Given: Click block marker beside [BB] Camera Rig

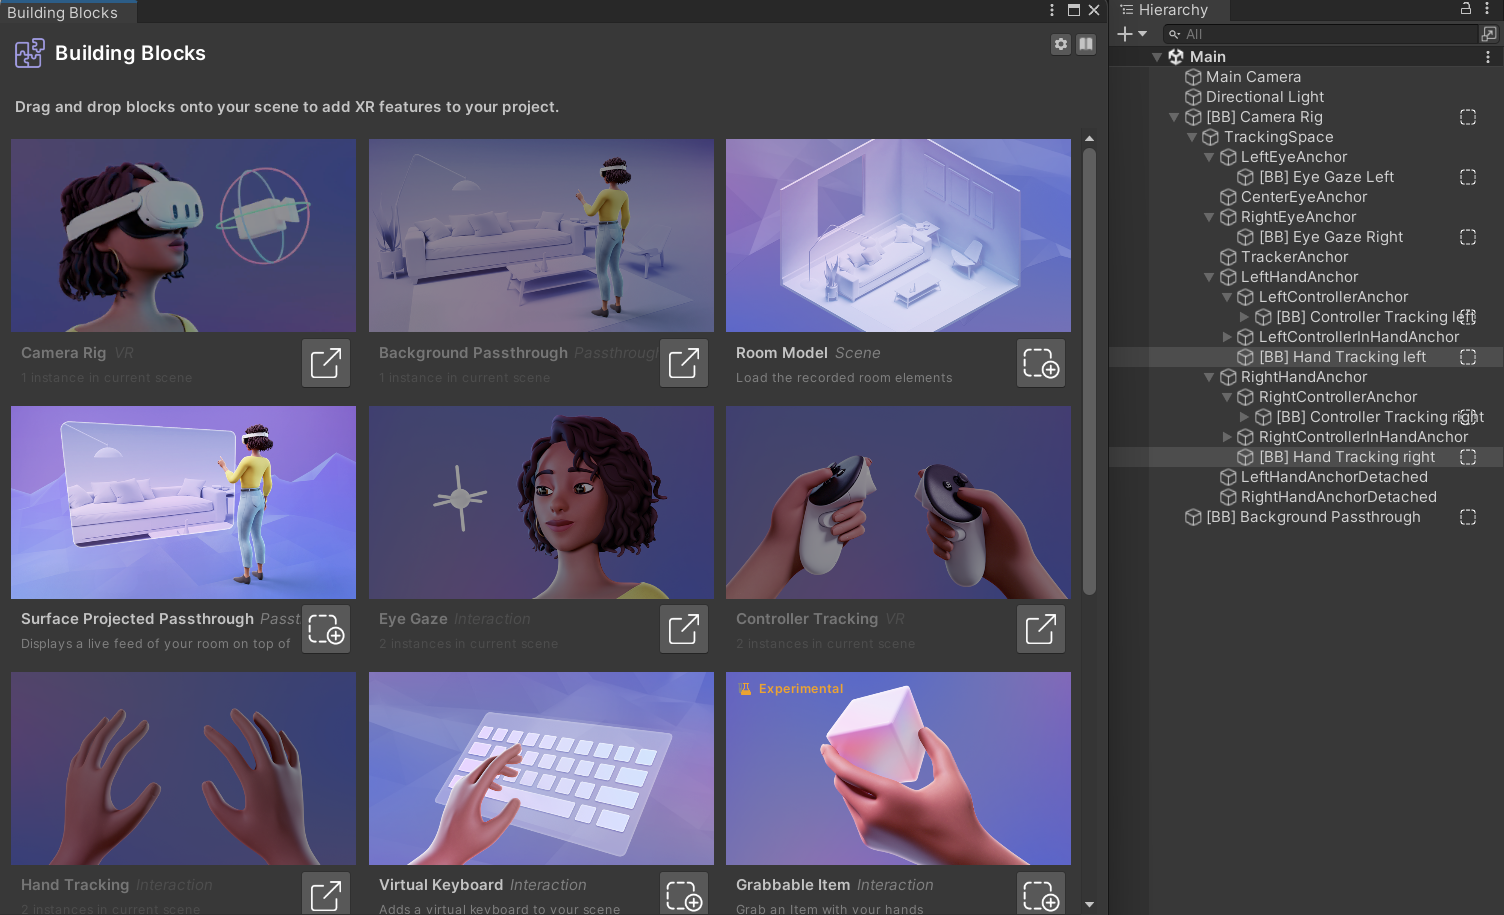Looking at the screenshot, I should click(x=1468, y=117).
